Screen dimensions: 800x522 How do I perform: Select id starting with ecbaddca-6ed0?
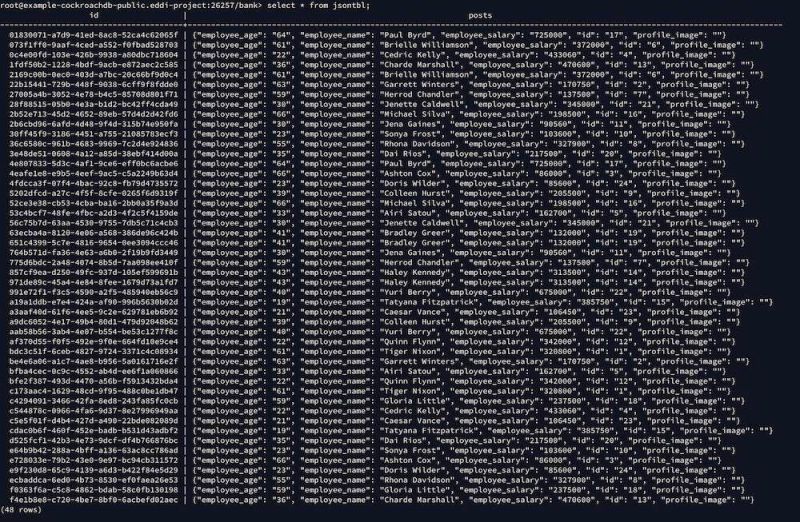tap(93, 480)
